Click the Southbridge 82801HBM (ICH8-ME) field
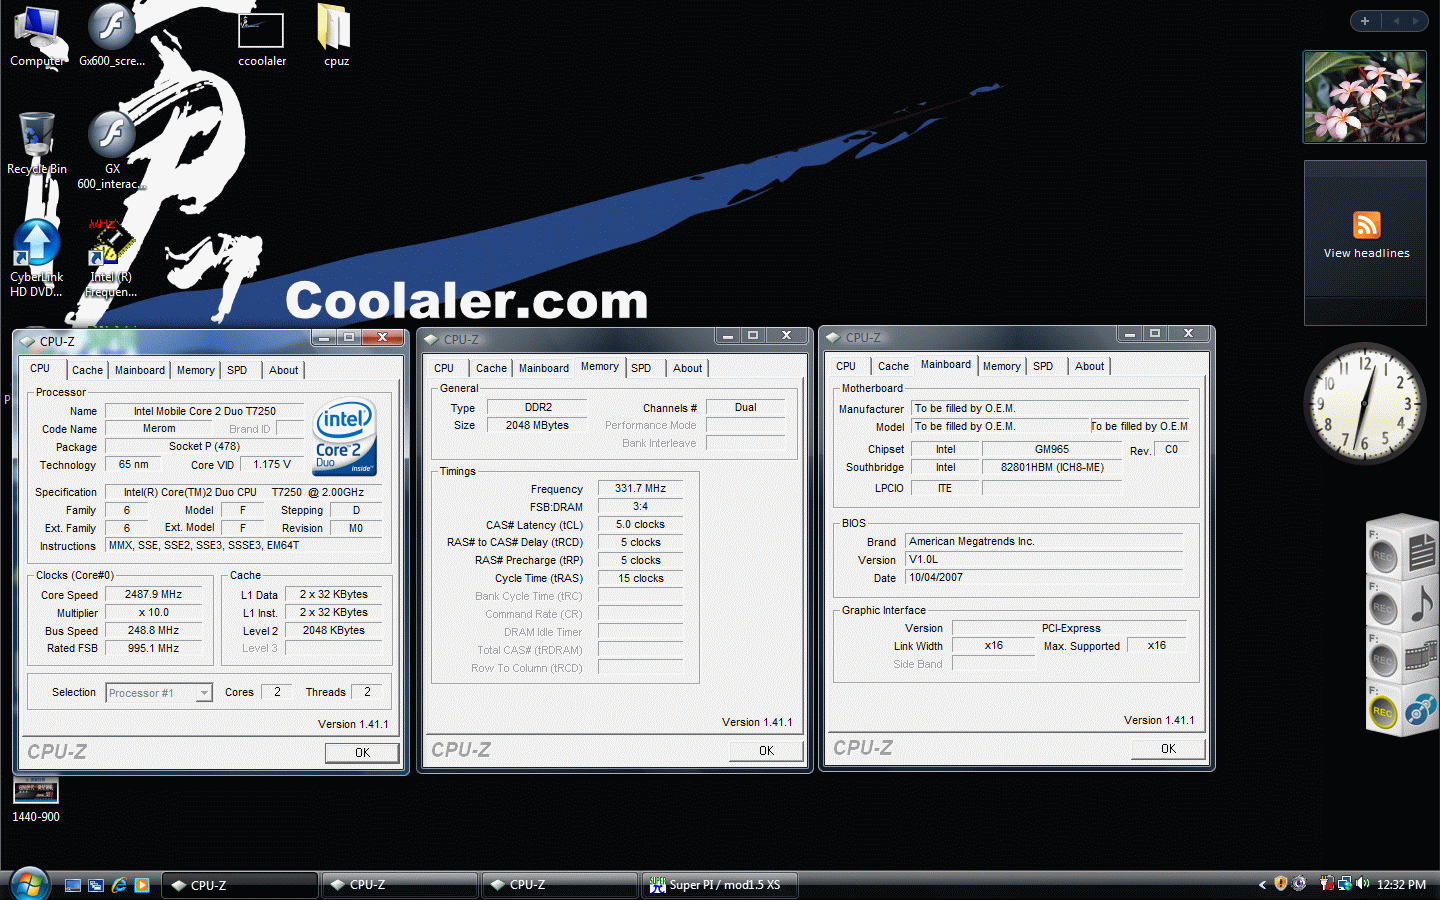Screen dimensions: 1440x900 coord(1051,467)
